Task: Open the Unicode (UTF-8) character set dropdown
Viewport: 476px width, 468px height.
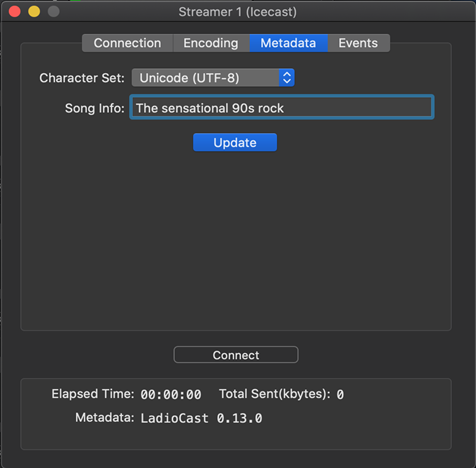Action: 213,78
